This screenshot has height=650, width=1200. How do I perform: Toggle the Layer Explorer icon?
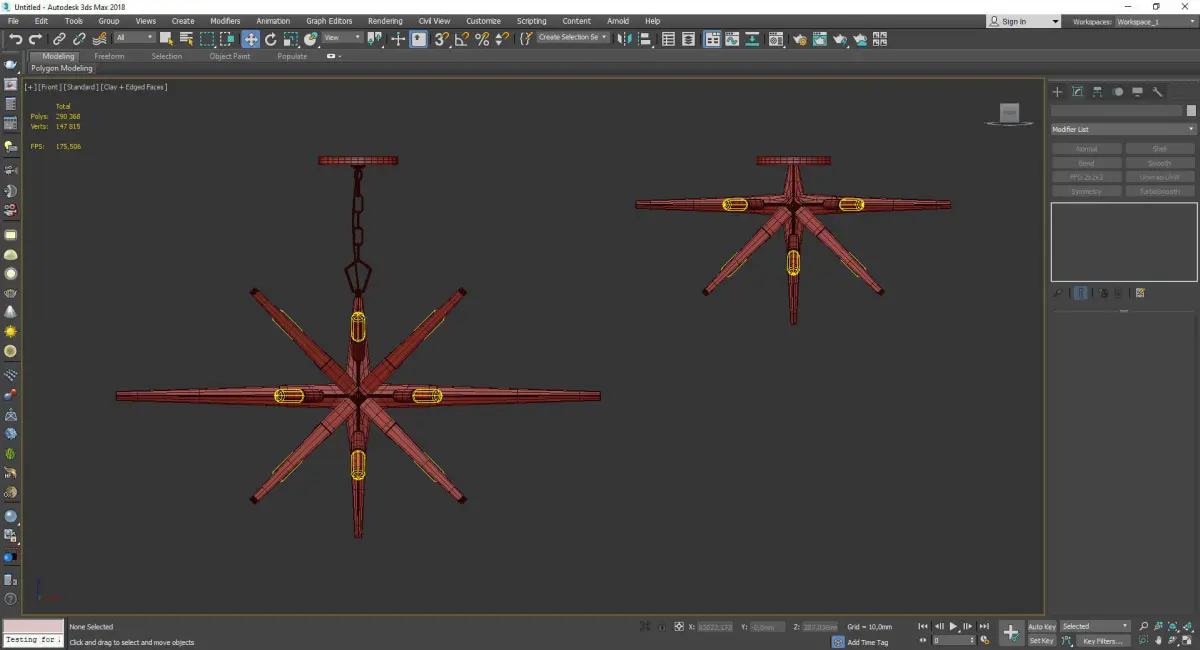[x=688, y=39]
